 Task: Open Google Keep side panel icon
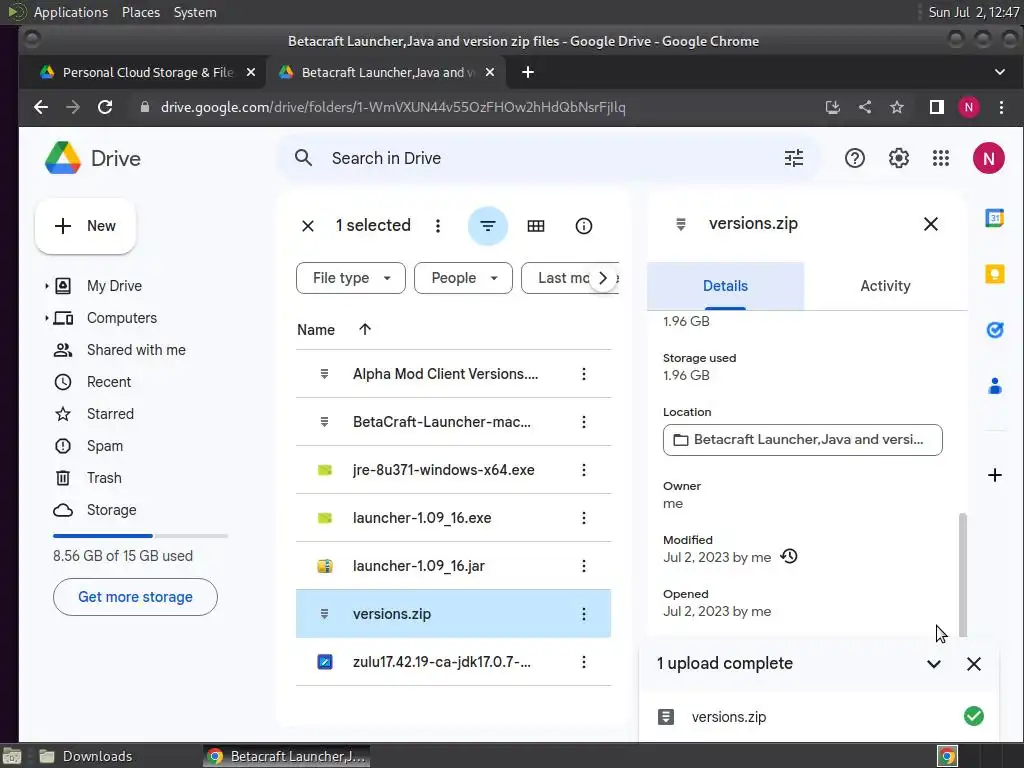[994, 274]
